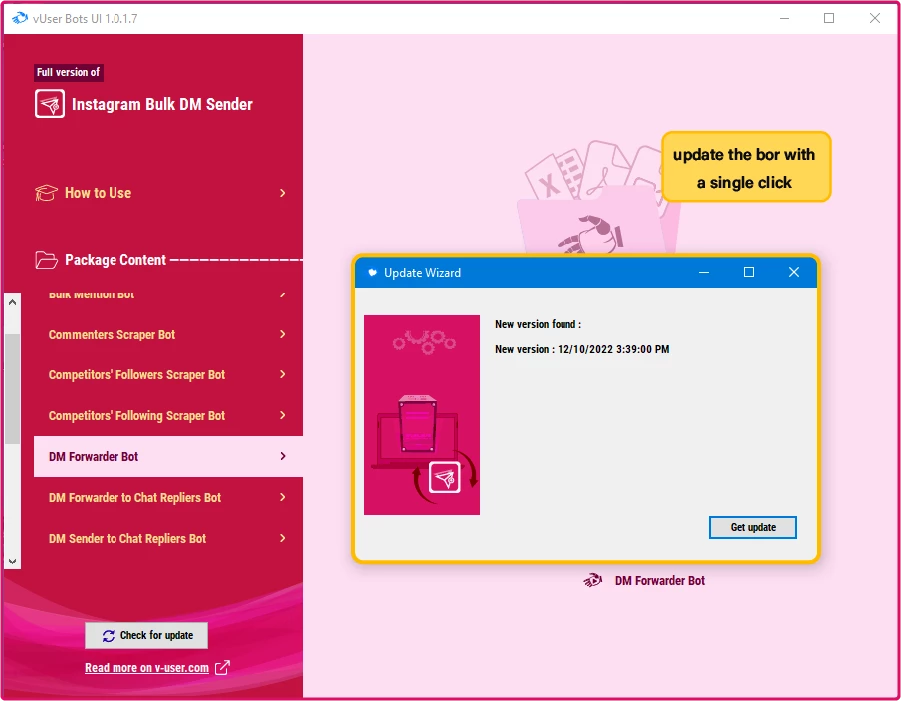Click the refresh icon on Check for update

tap(109, 635)
